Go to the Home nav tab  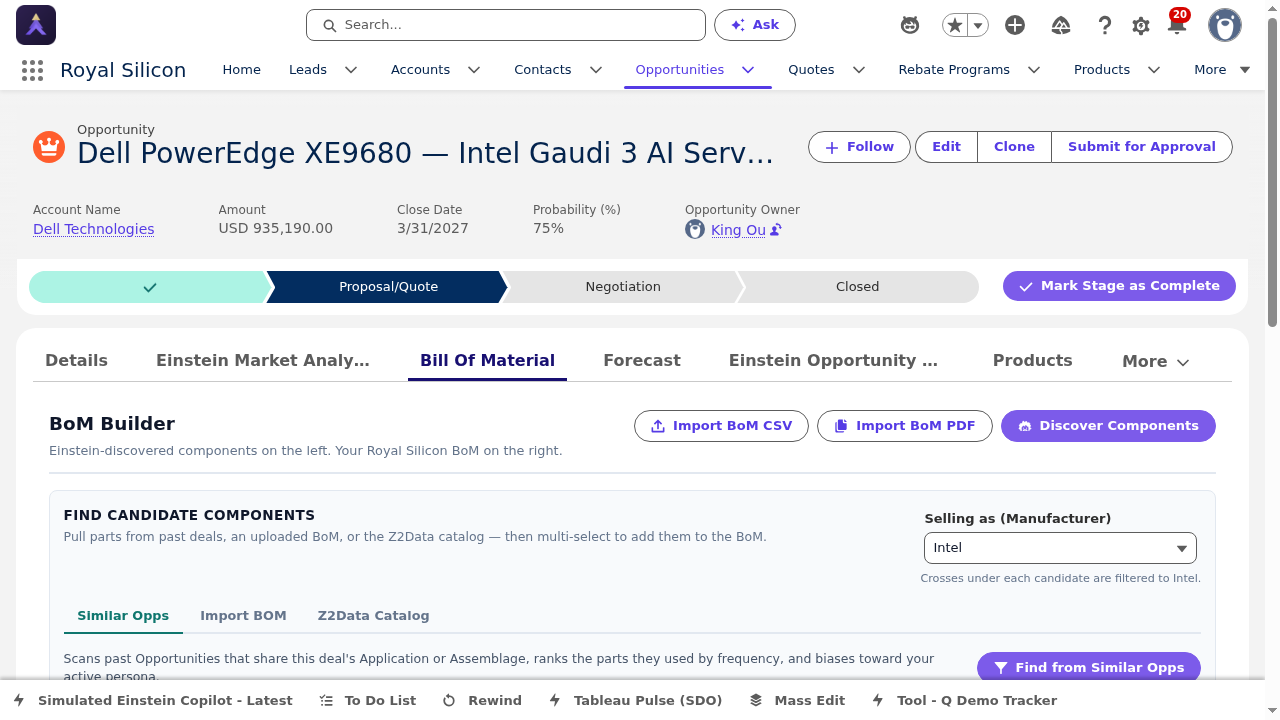pos(241,70)
